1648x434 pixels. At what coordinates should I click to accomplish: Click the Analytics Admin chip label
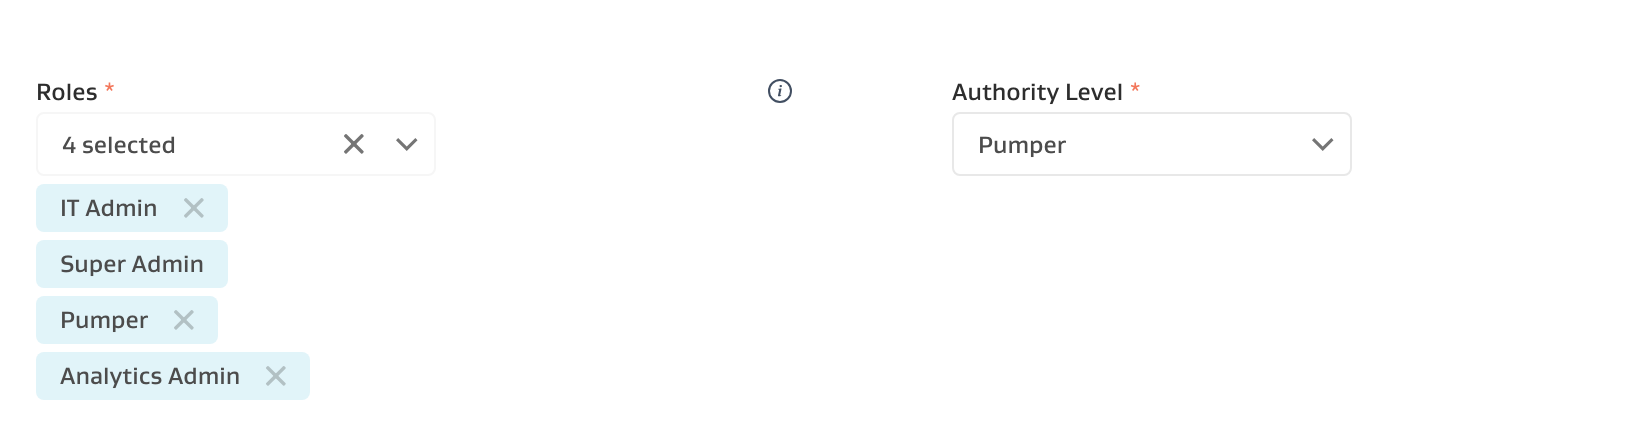coord(150,376)
